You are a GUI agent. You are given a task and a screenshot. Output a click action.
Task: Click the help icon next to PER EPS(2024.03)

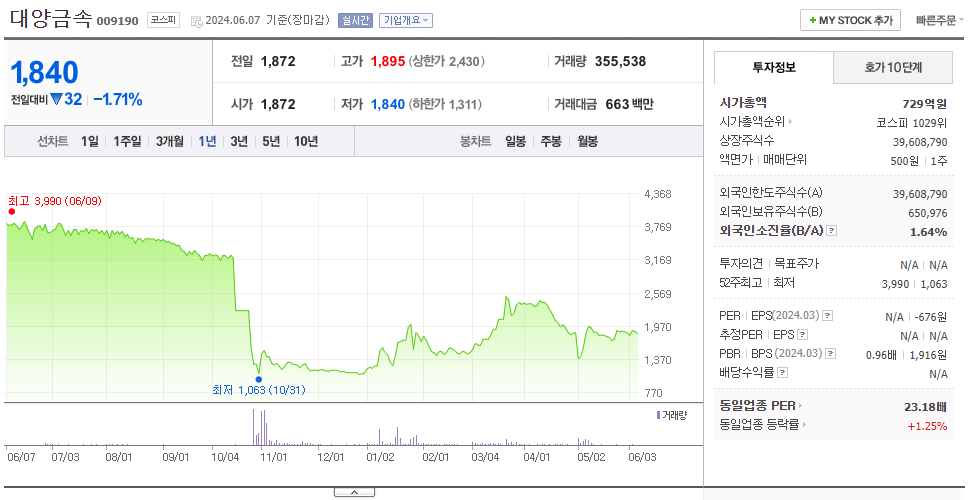tap(828, 316)
